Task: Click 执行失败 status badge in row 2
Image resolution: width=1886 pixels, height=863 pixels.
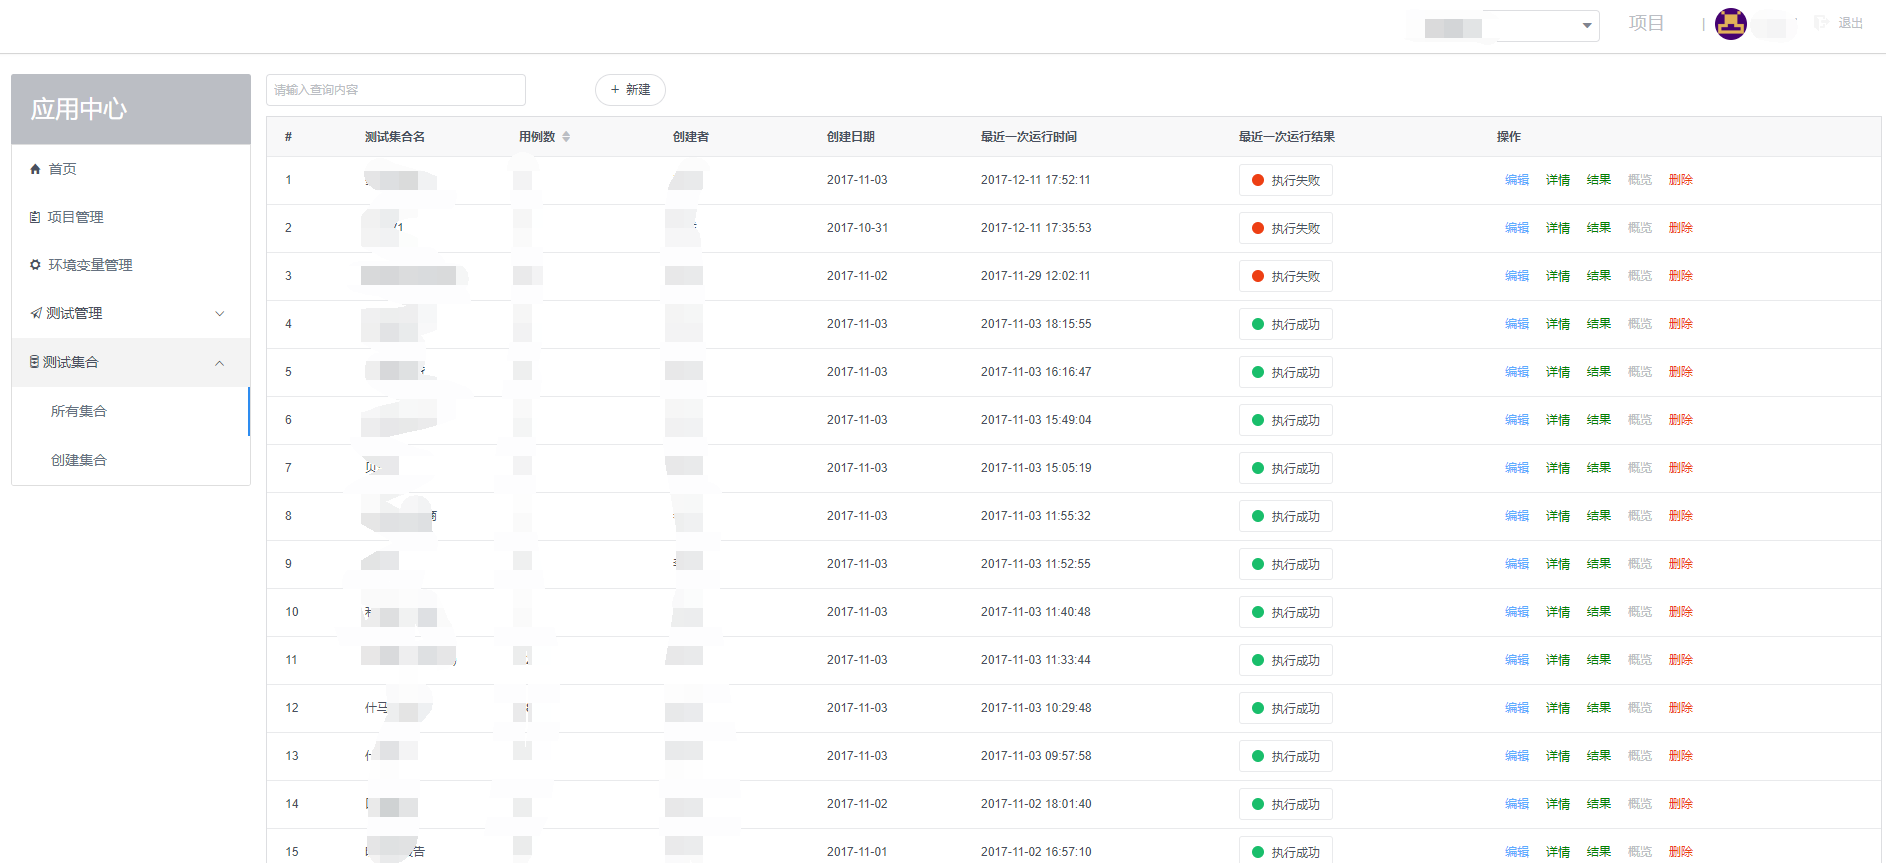Action: pyautogui.click(x=1286, y=228)
